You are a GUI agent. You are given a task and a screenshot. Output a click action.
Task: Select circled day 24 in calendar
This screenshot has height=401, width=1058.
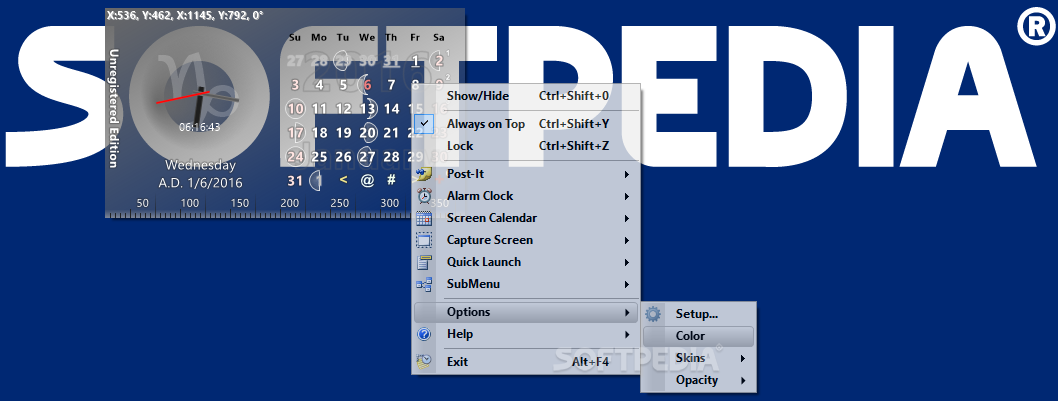[x=296, y=157]
